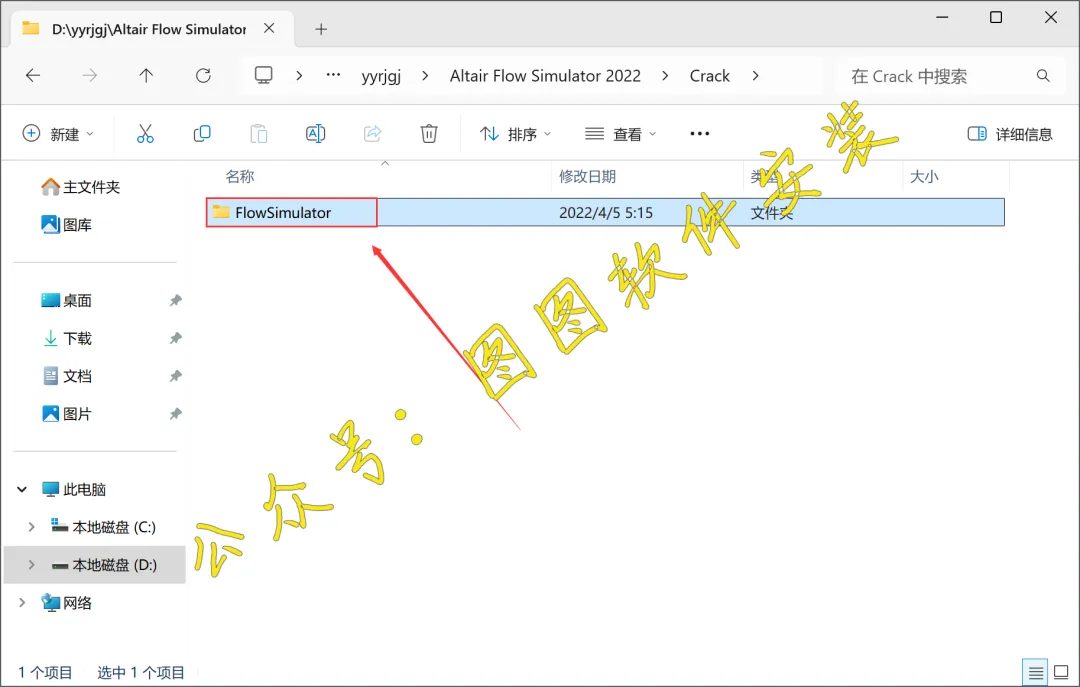
Task: Open the 新建 (New) dropdown
Action: (59, 134)
